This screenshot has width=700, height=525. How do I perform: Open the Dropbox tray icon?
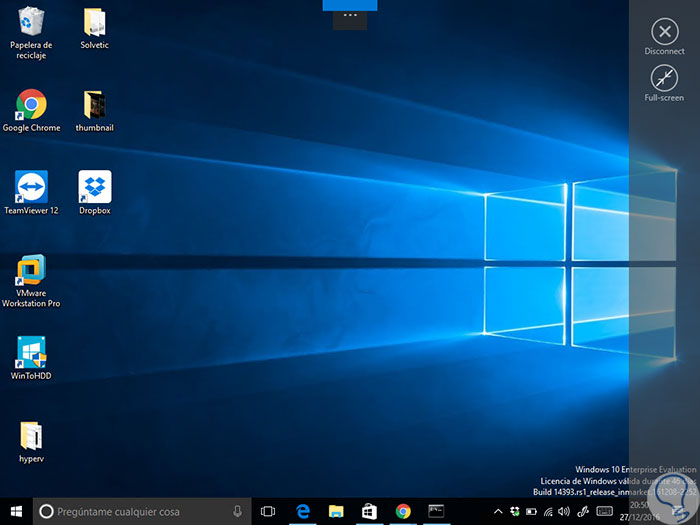click(515, 511)
